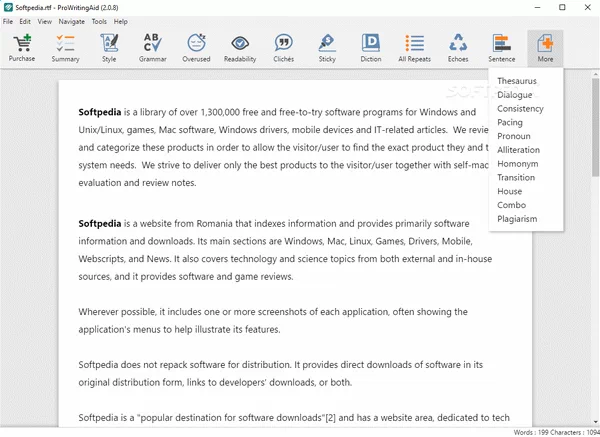Run the Grammar check
Screen dimensions: 600x437
(153, 48)
